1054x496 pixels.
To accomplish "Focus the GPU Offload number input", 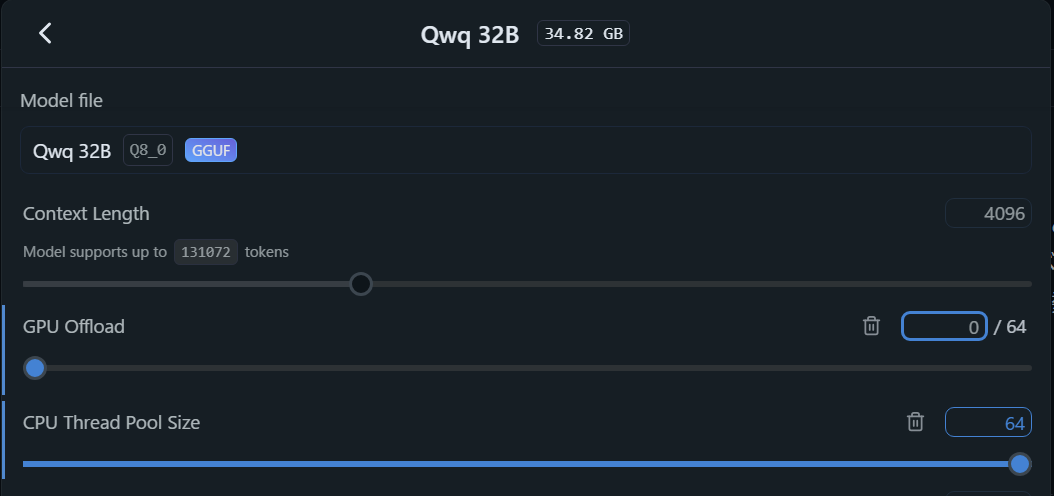I will coord(944,326).
